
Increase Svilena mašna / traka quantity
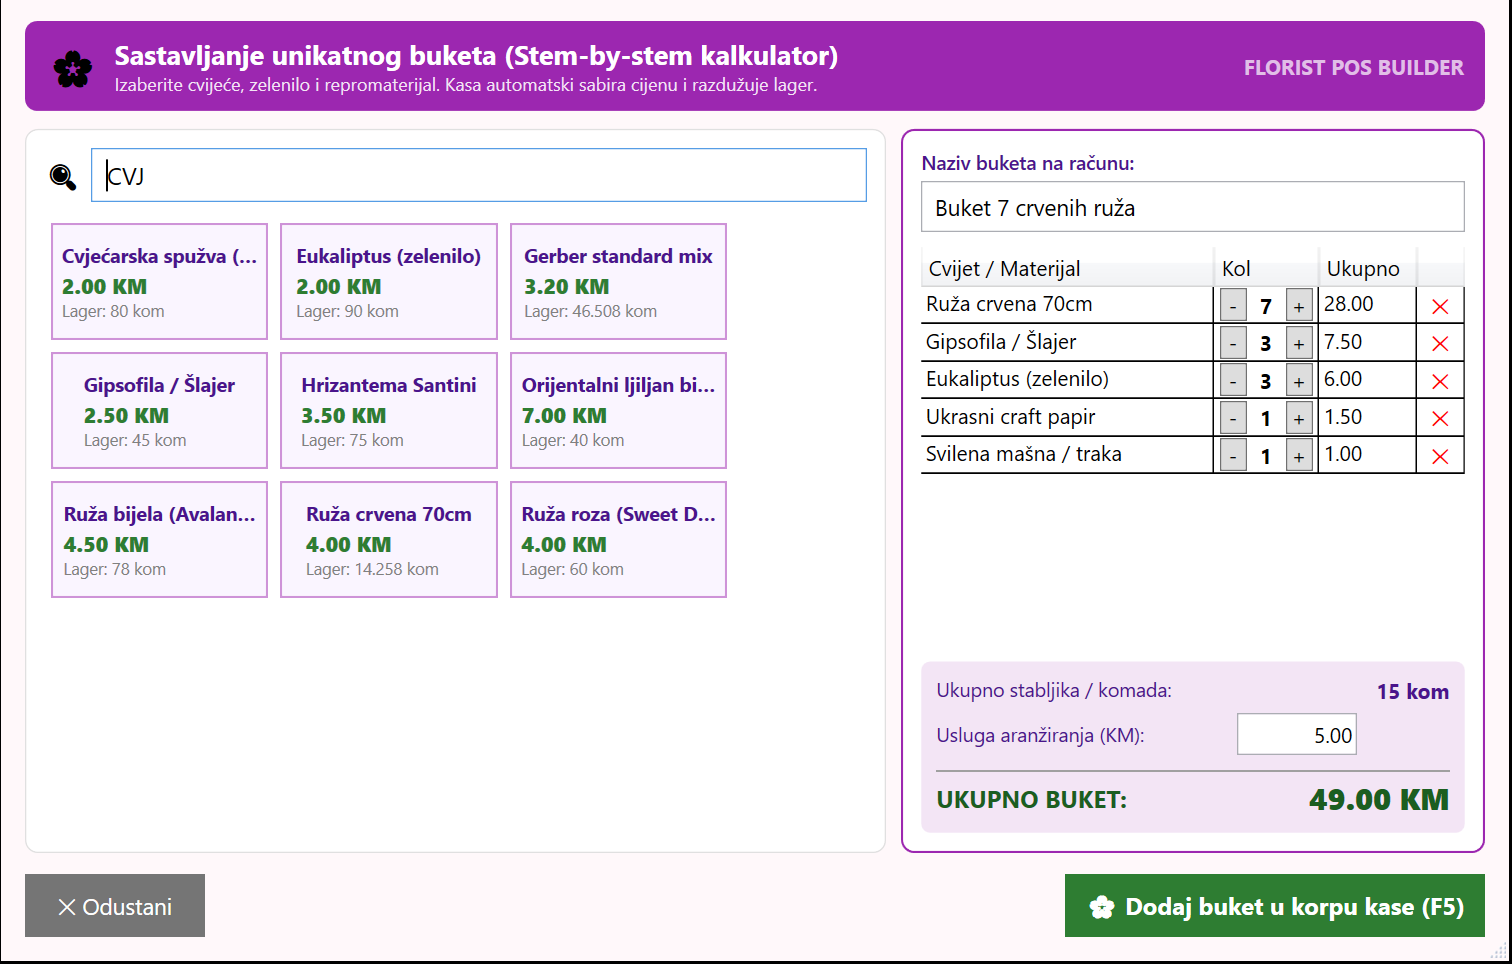click(x=1299, y=456)
